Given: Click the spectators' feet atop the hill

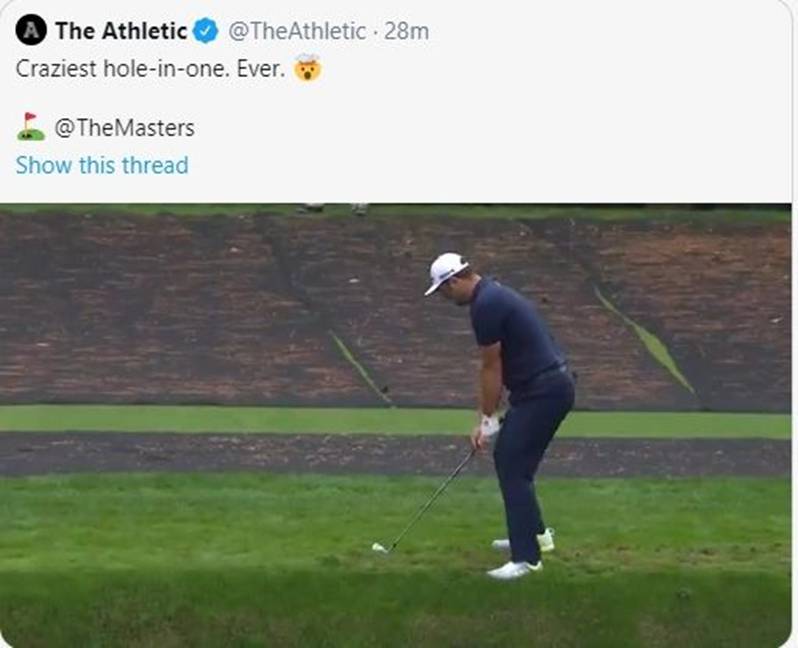Looking at the screenshot, I should pos(334,209).
